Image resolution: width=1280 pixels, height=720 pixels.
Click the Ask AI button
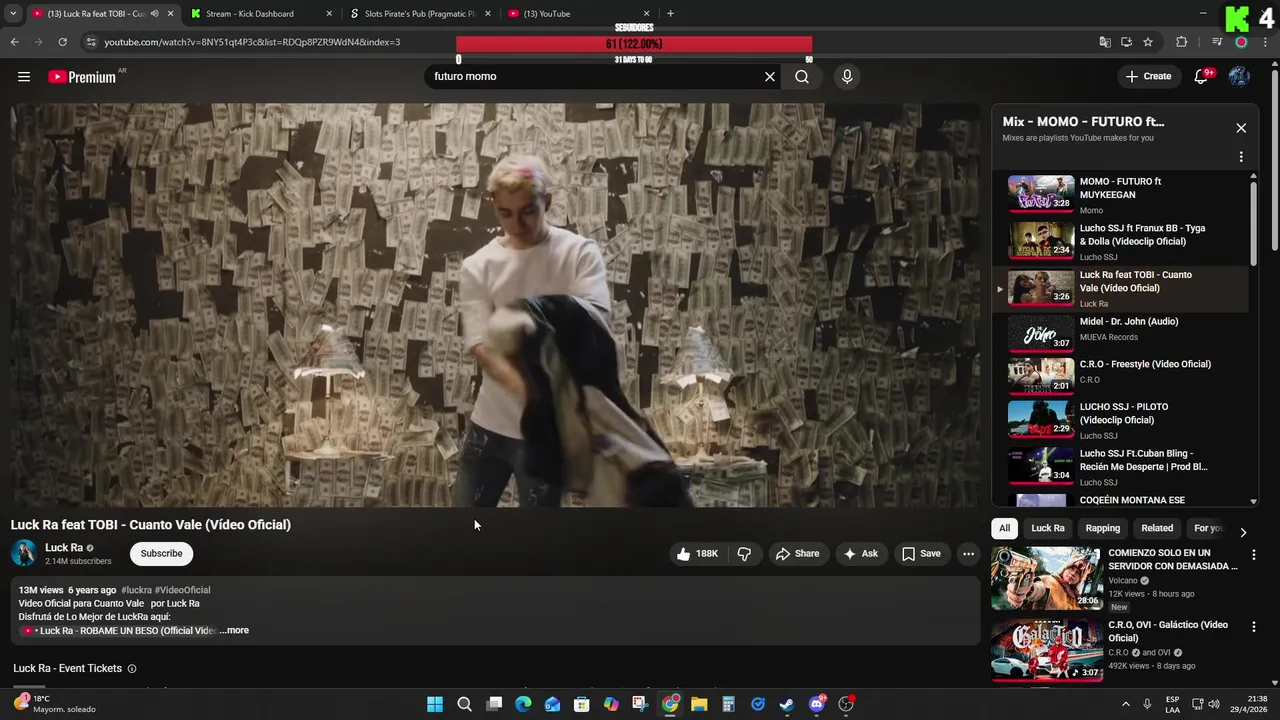[x=860, y=553]
